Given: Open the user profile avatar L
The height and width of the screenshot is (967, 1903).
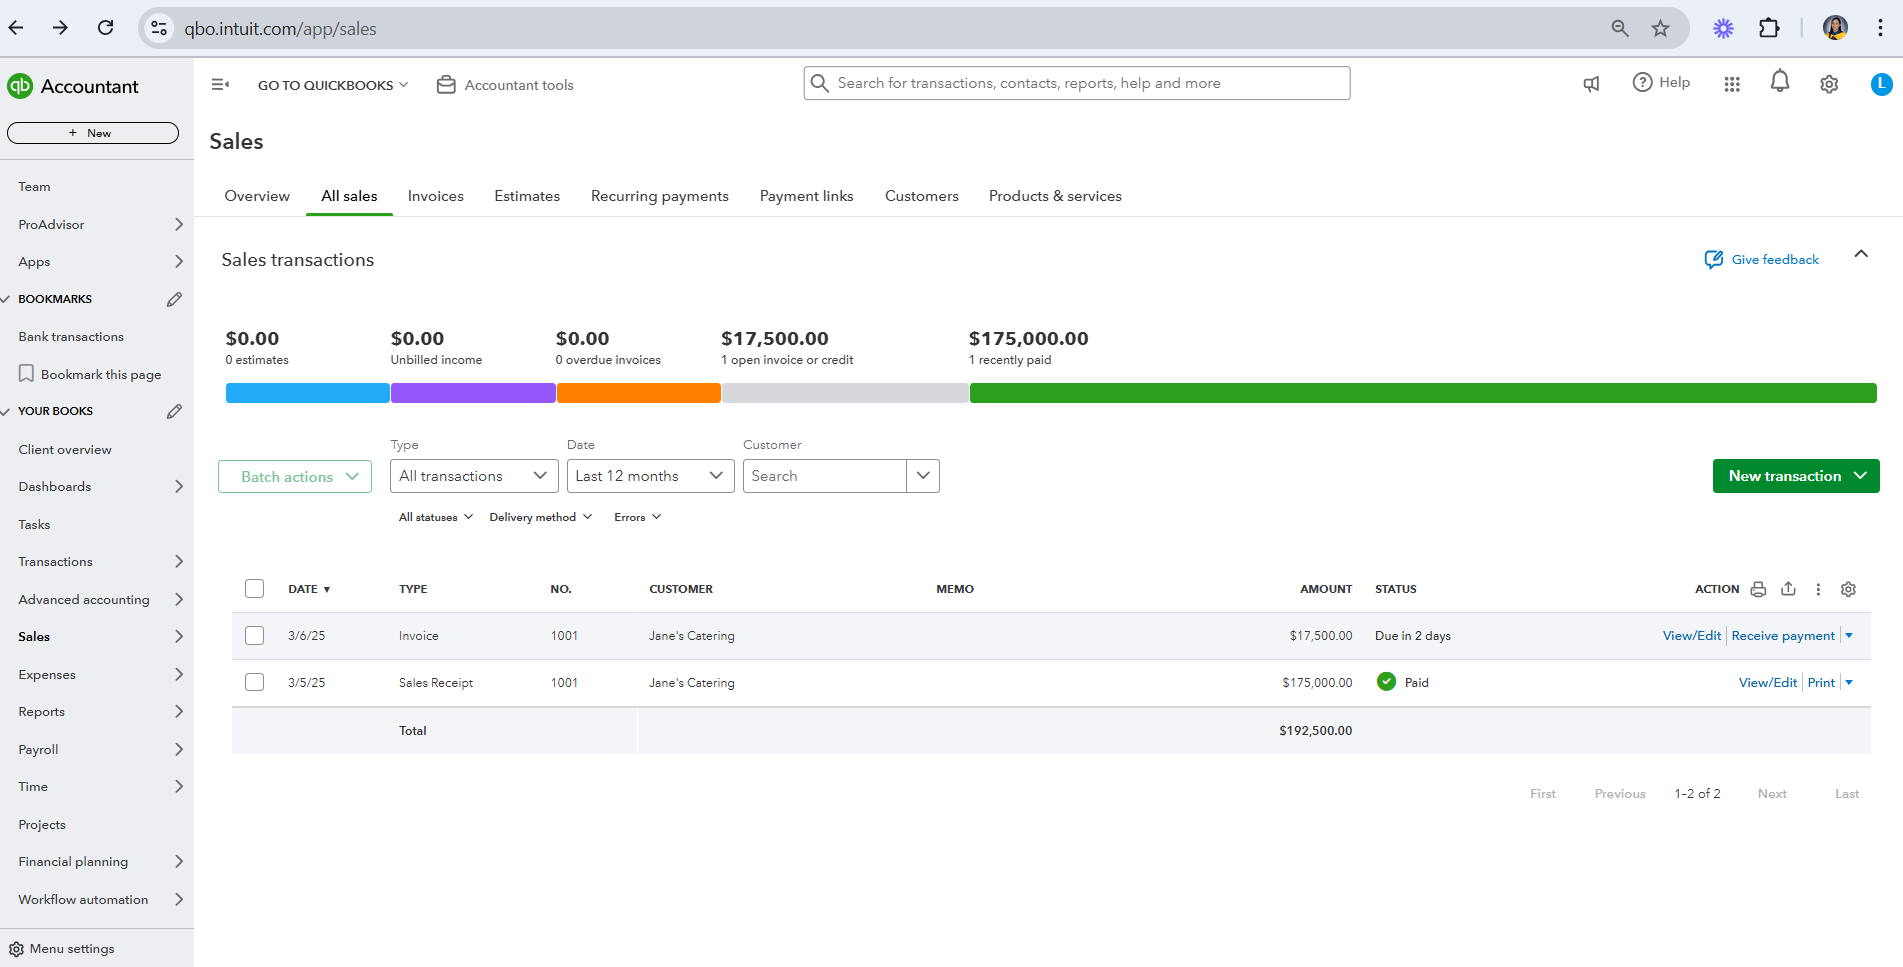Looking at the screenshot, I should [1881, 84].
